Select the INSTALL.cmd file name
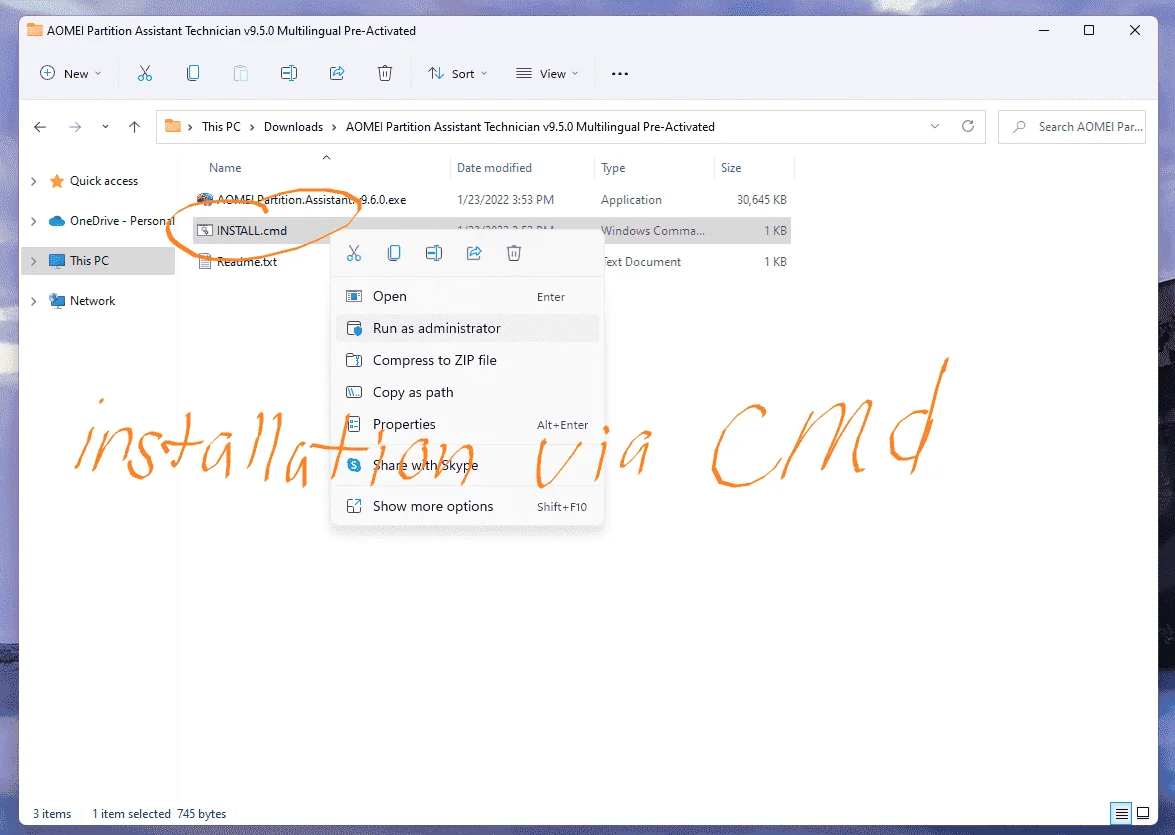This screenshot has height=835, width=1175. click(x=252, y=231)
